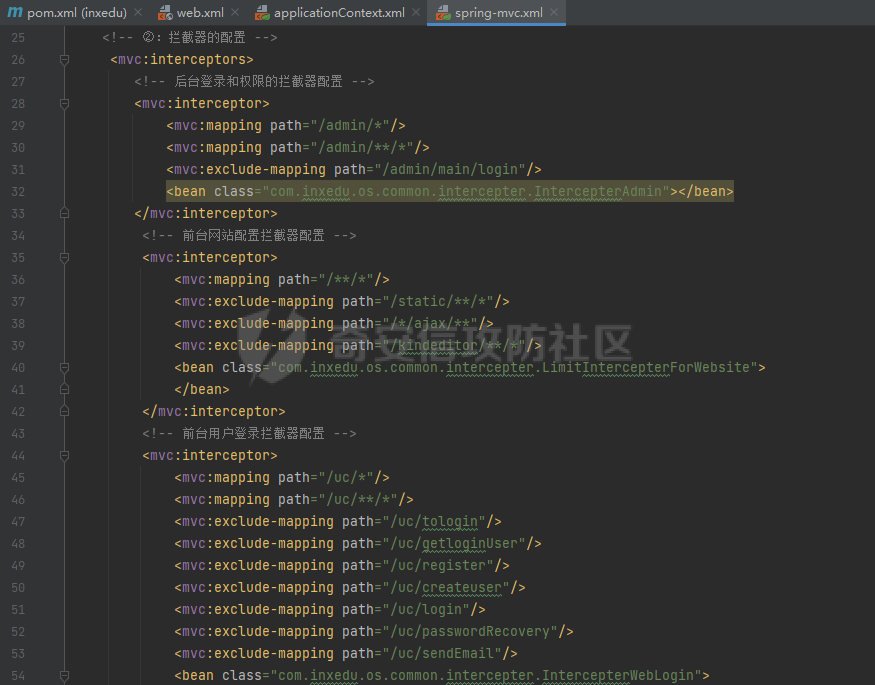Open the applicationContext.xml tab

338,13
